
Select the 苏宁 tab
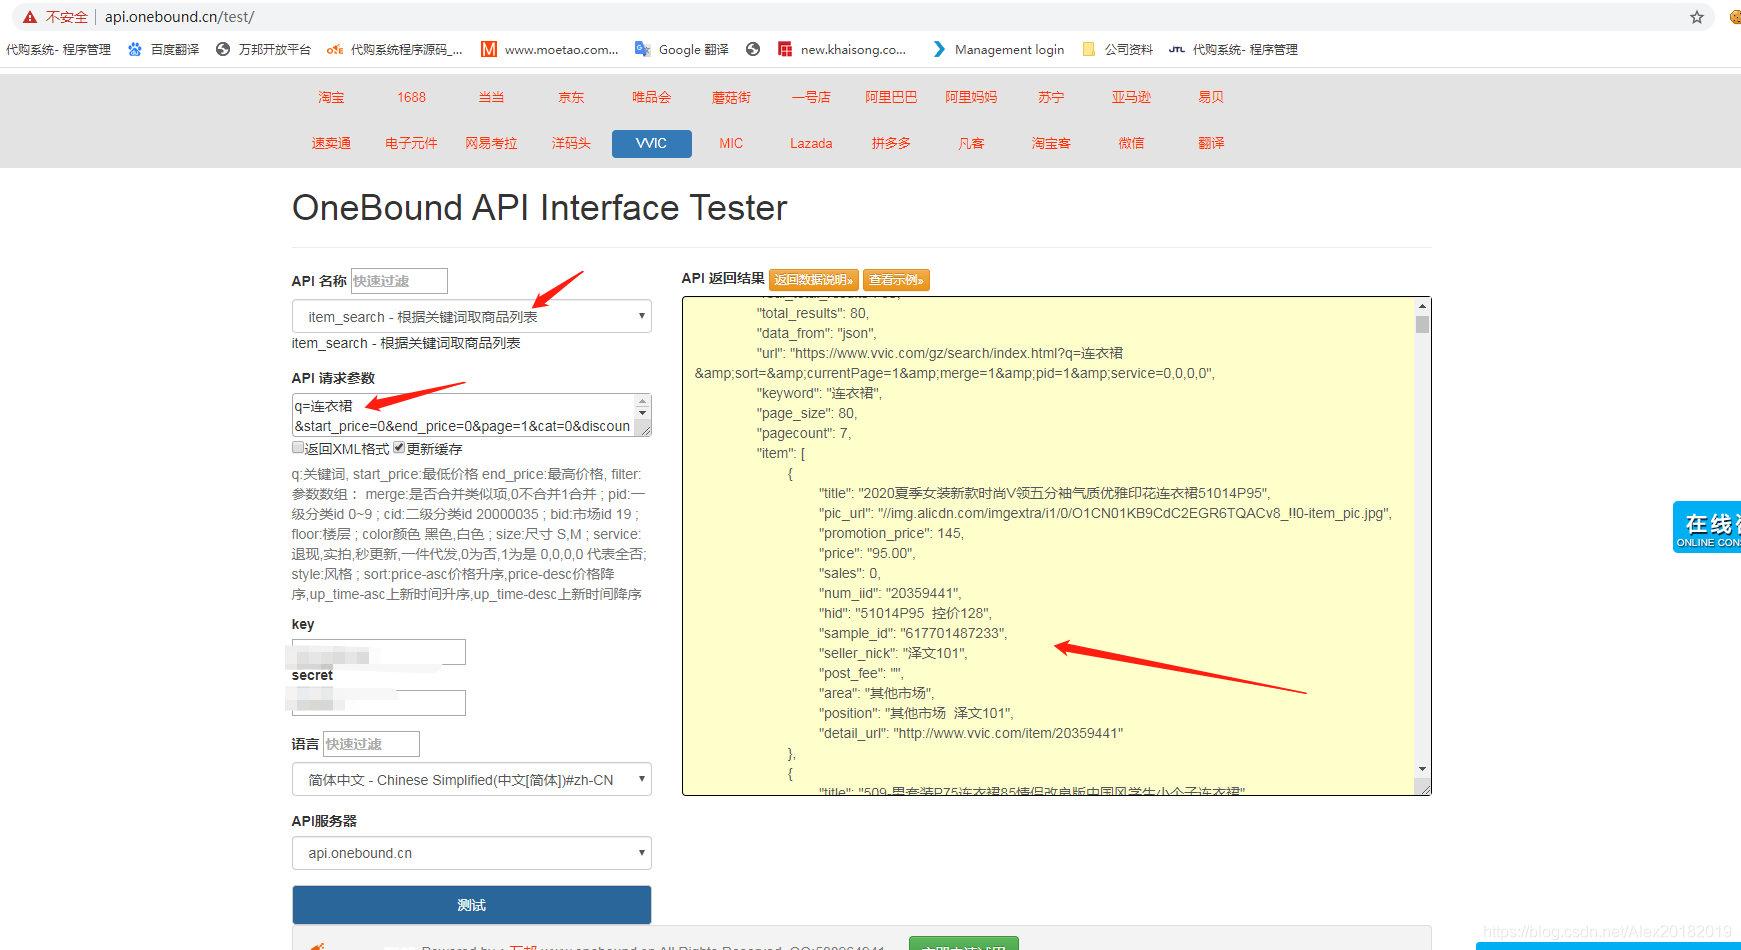(1051, 97)
